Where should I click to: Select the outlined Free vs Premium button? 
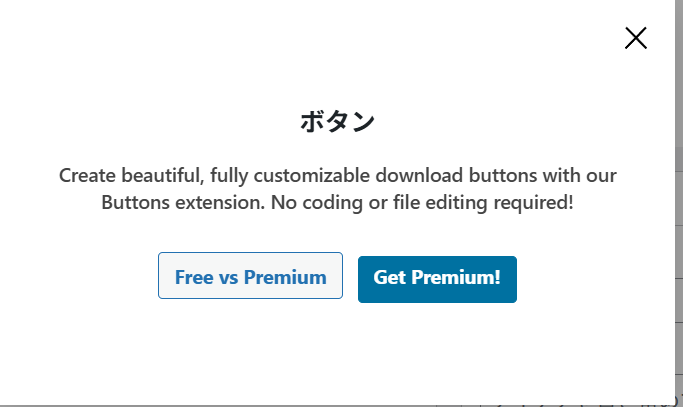[250, 277]
